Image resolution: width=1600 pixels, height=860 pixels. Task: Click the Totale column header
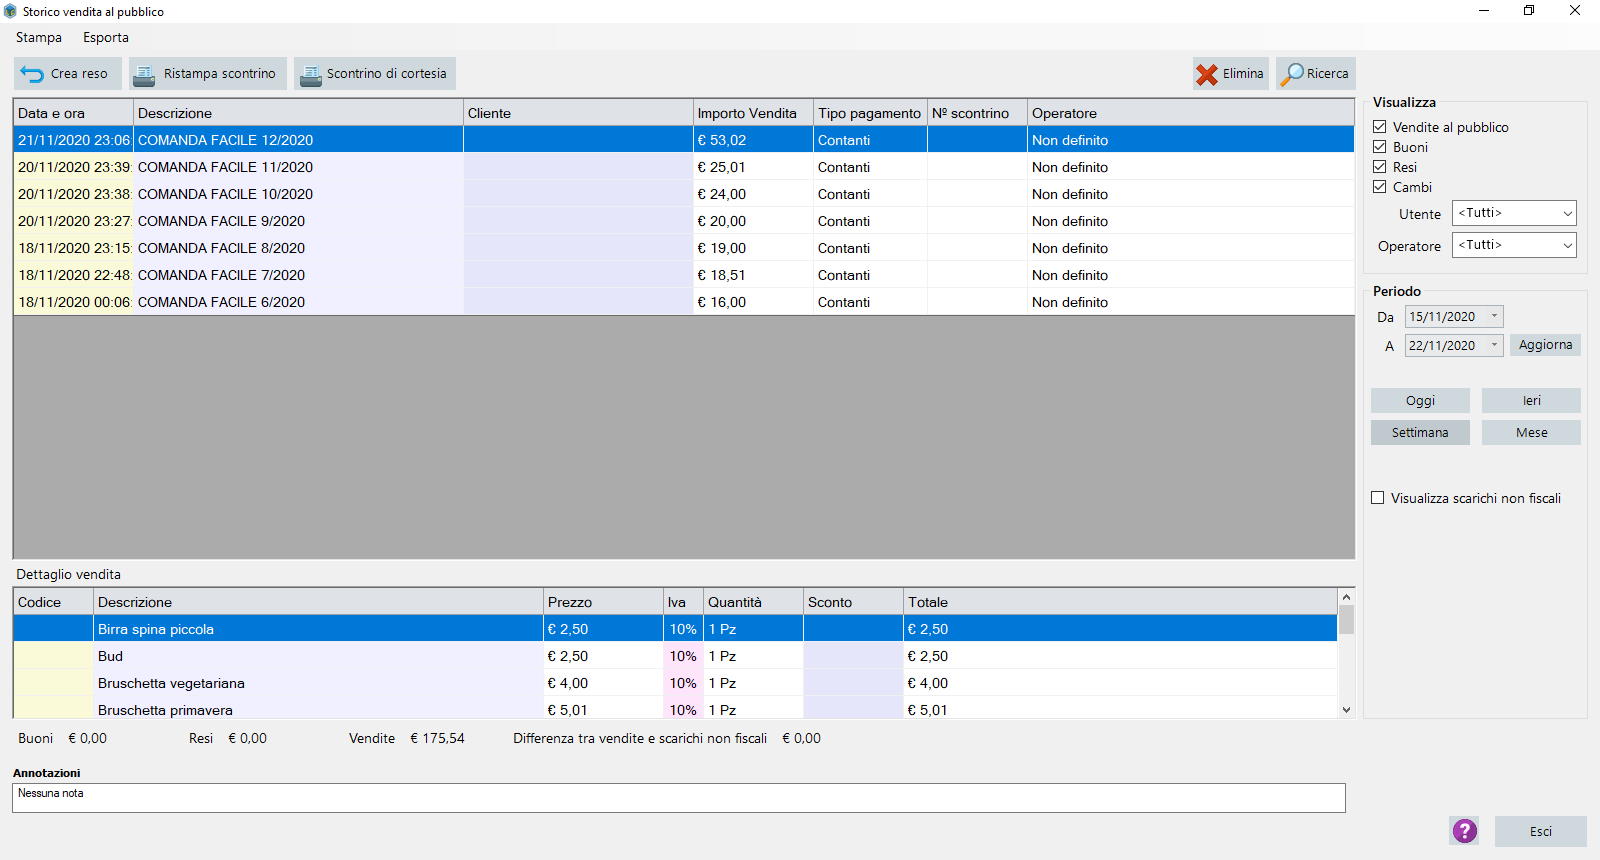(1120, 602)
